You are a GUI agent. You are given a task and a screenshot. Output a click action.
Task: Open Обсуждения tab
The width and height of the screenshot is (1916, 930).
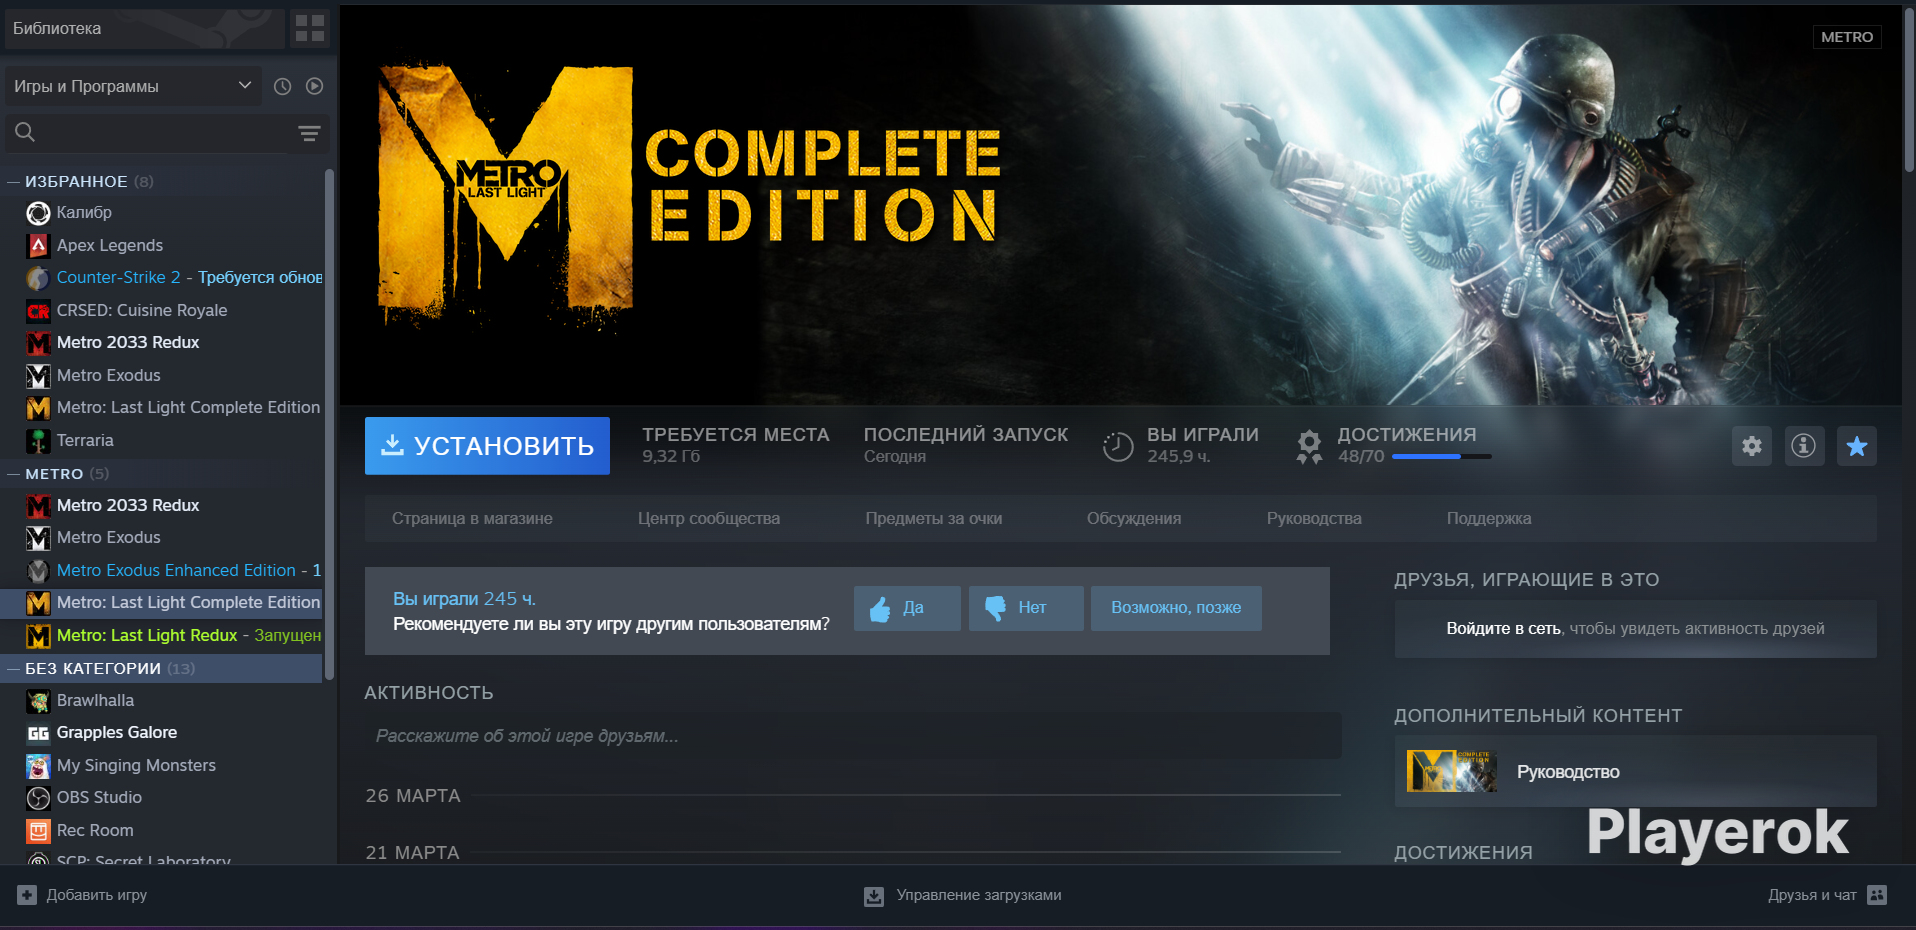(x=1134, y=519)
